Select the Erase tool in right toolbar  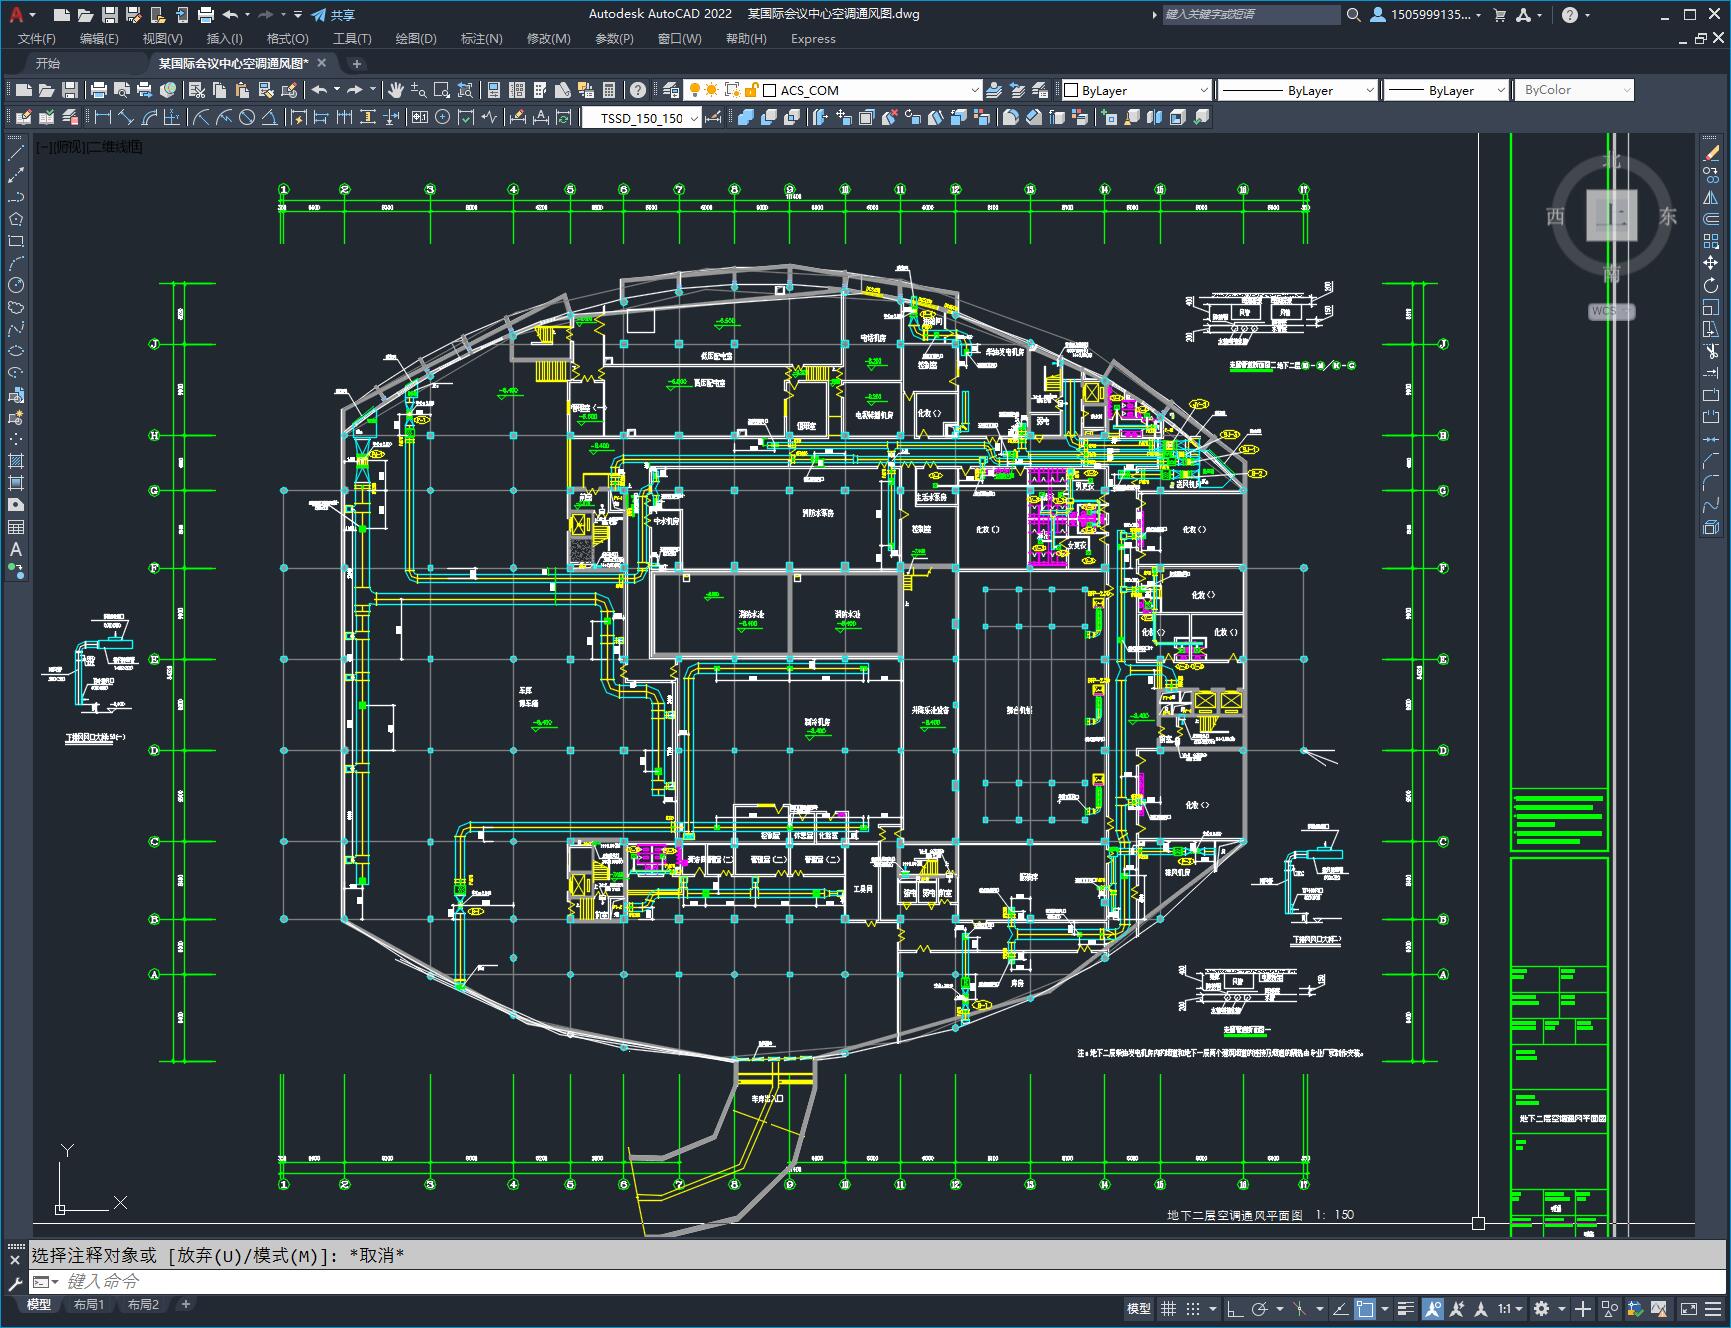tap(1711, 153)
